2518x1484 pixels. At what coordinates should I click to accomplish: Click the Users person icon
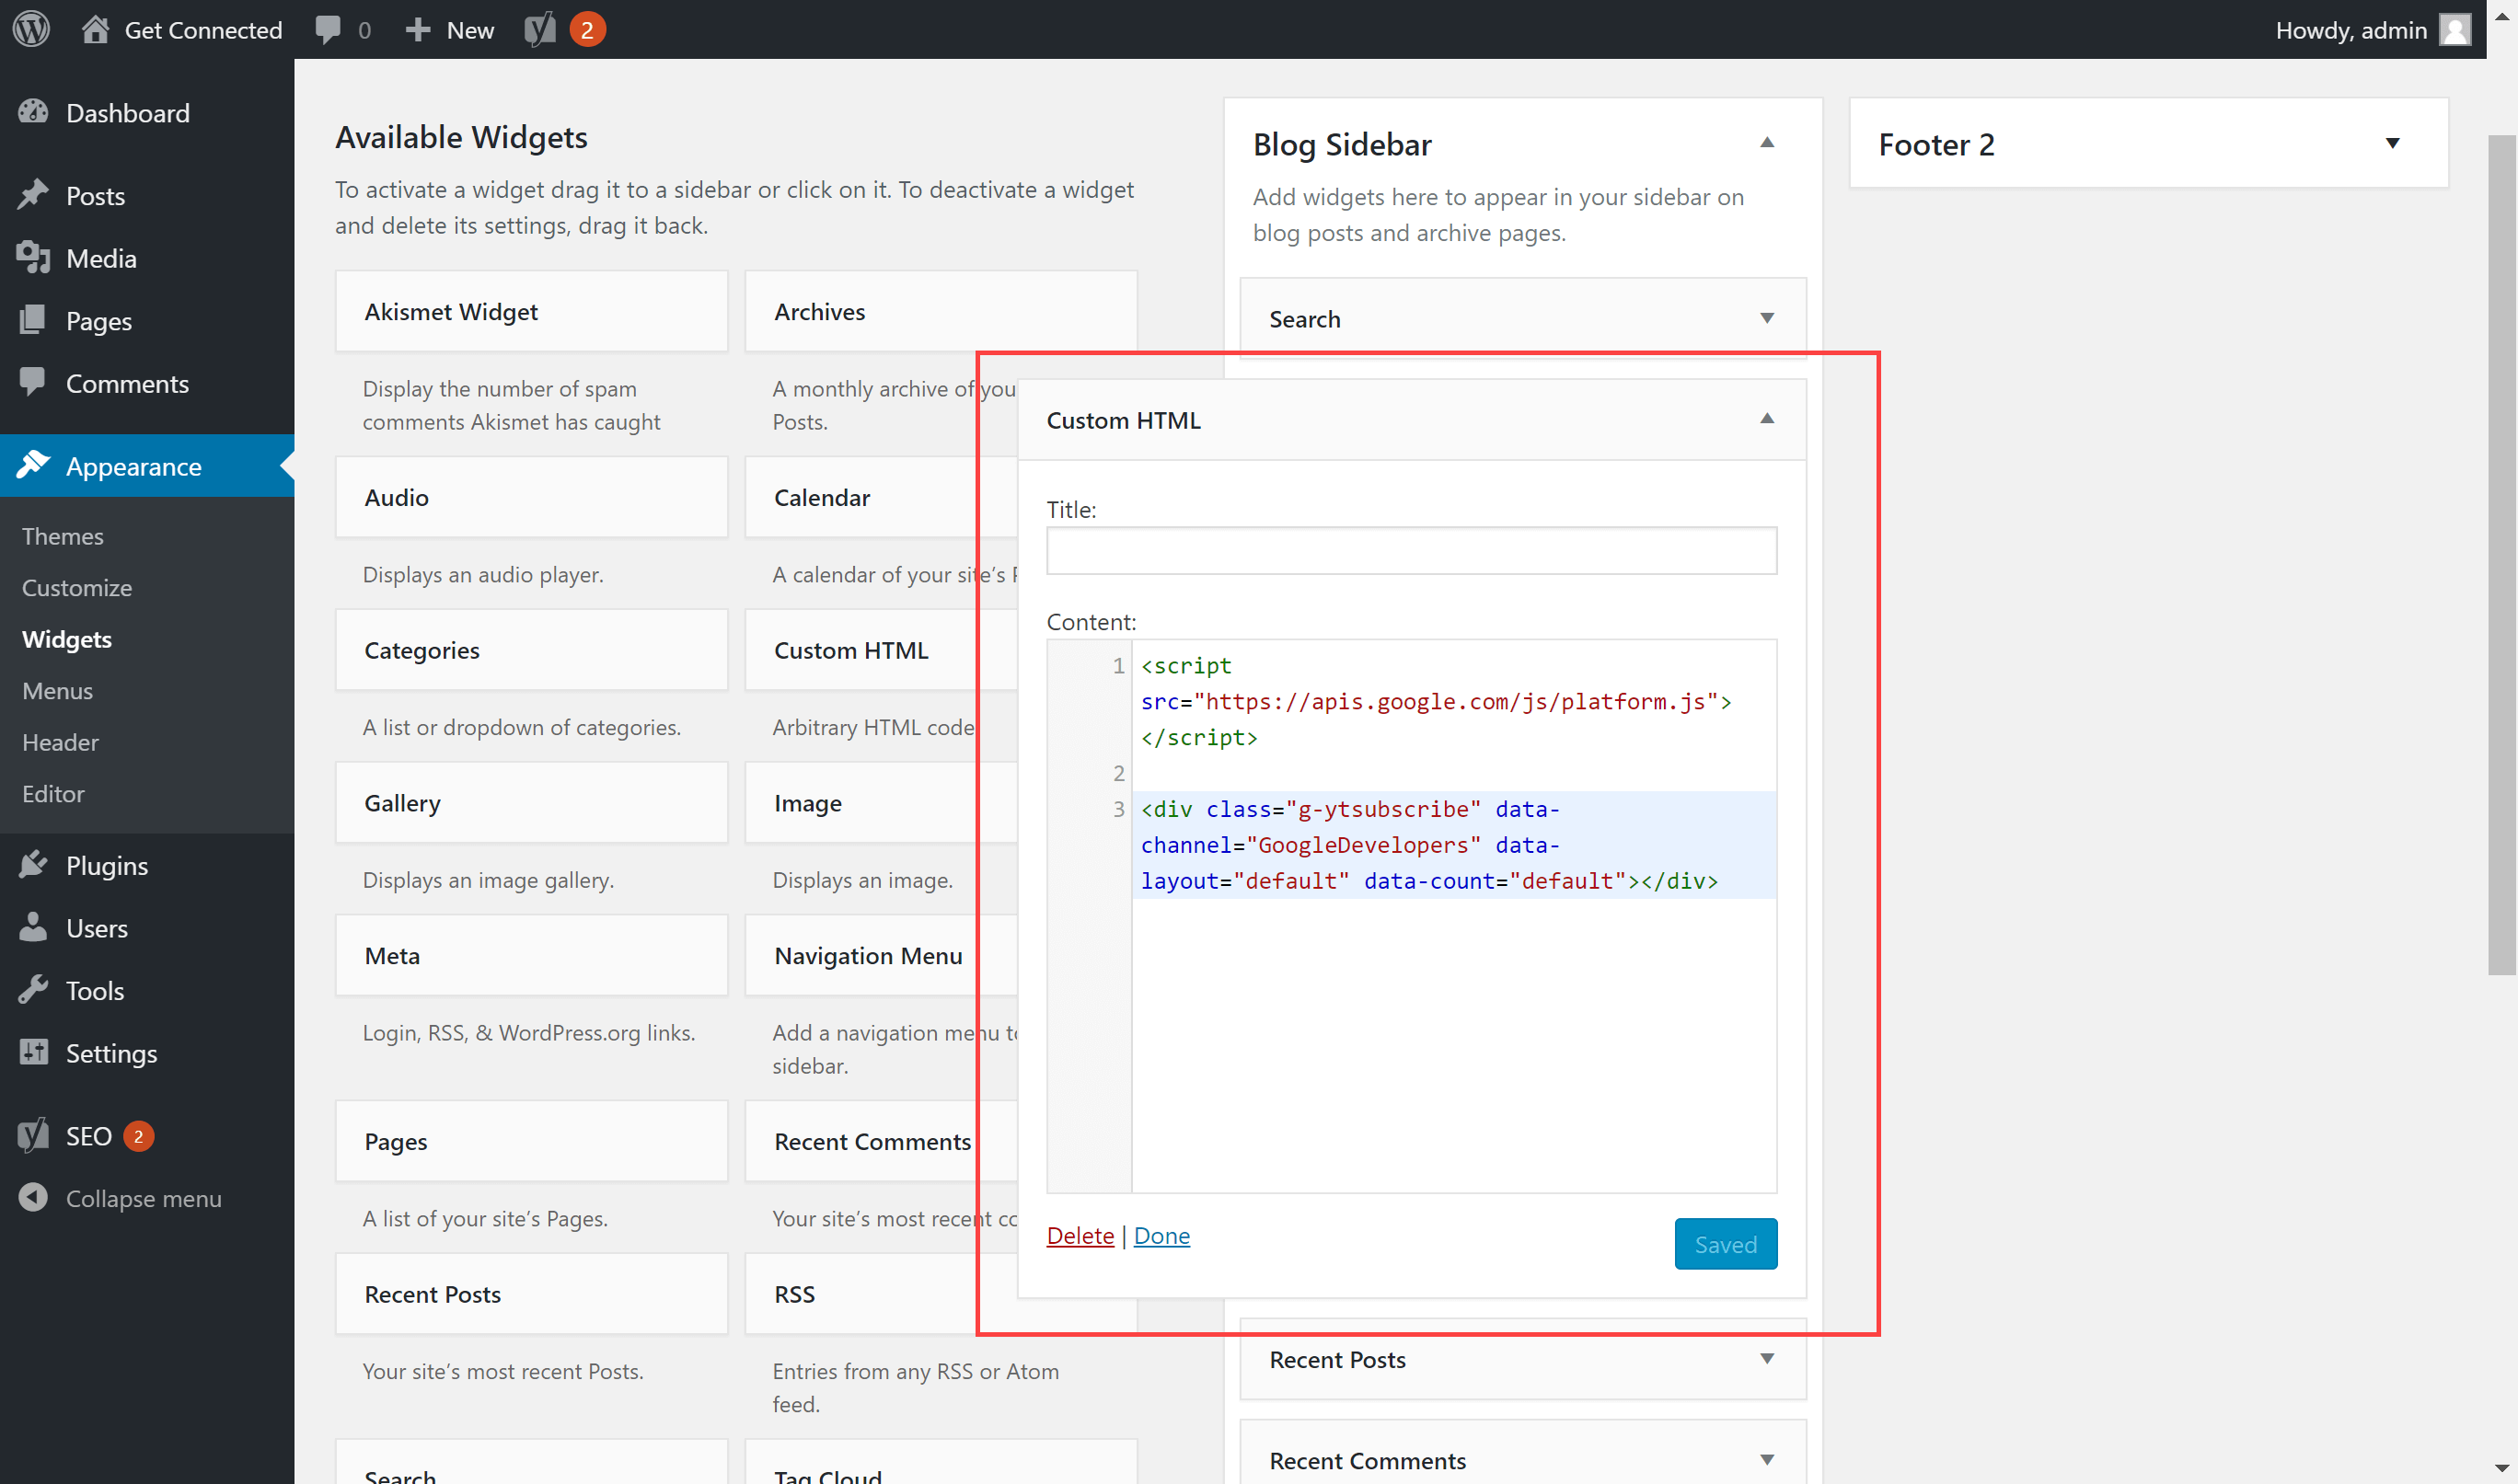pos(33,927)
